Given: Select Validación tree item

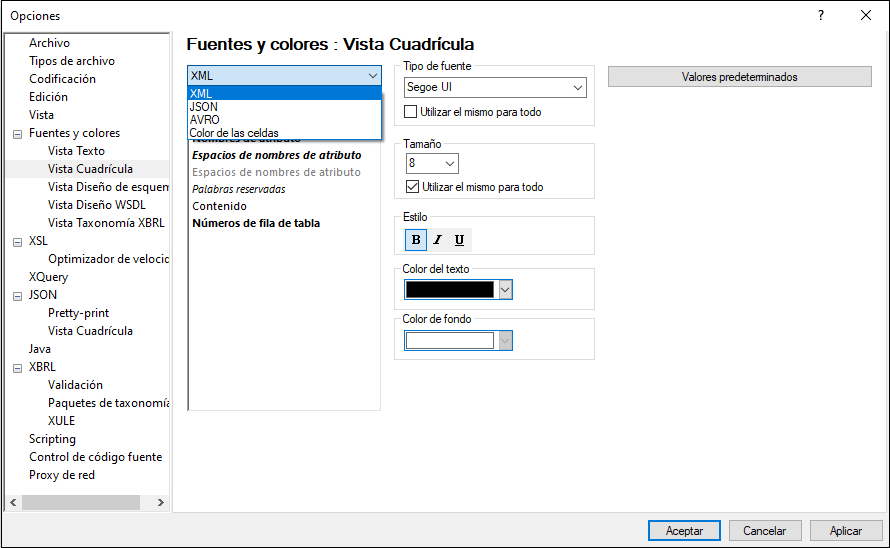Looking at the screenshot, I should click(x=75, y=385).
